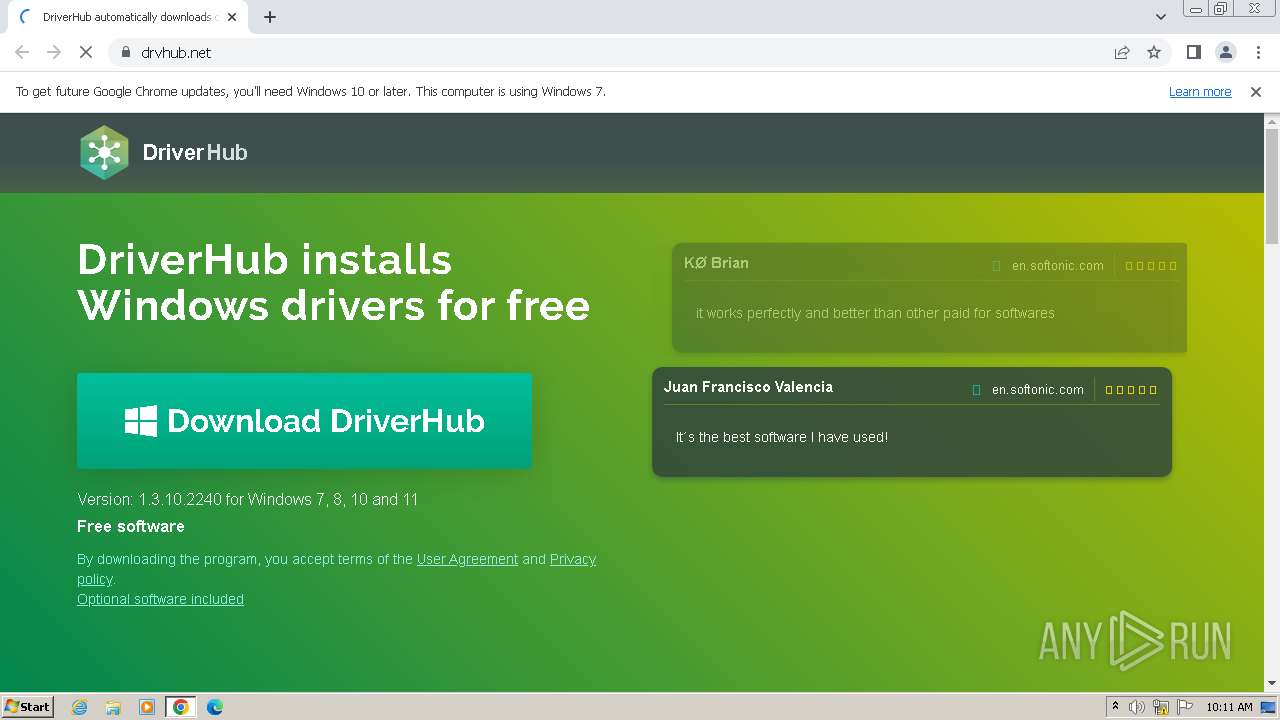Open a new browser tab

click(x=270, y=17)
